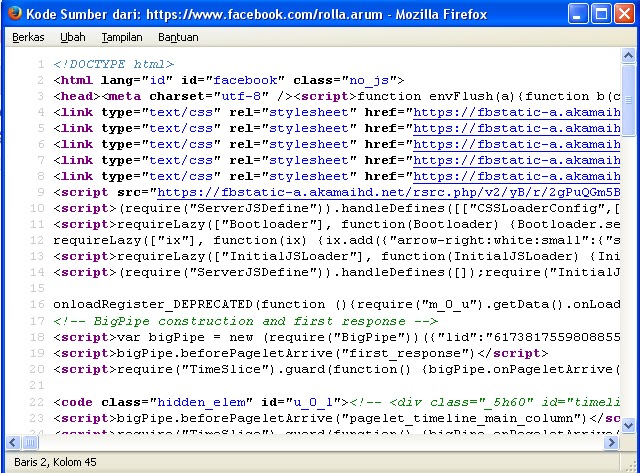This screenshot has width=640, height=473.
Task: Click the vertical scrollbar thumb
Action: pos(628,100)
